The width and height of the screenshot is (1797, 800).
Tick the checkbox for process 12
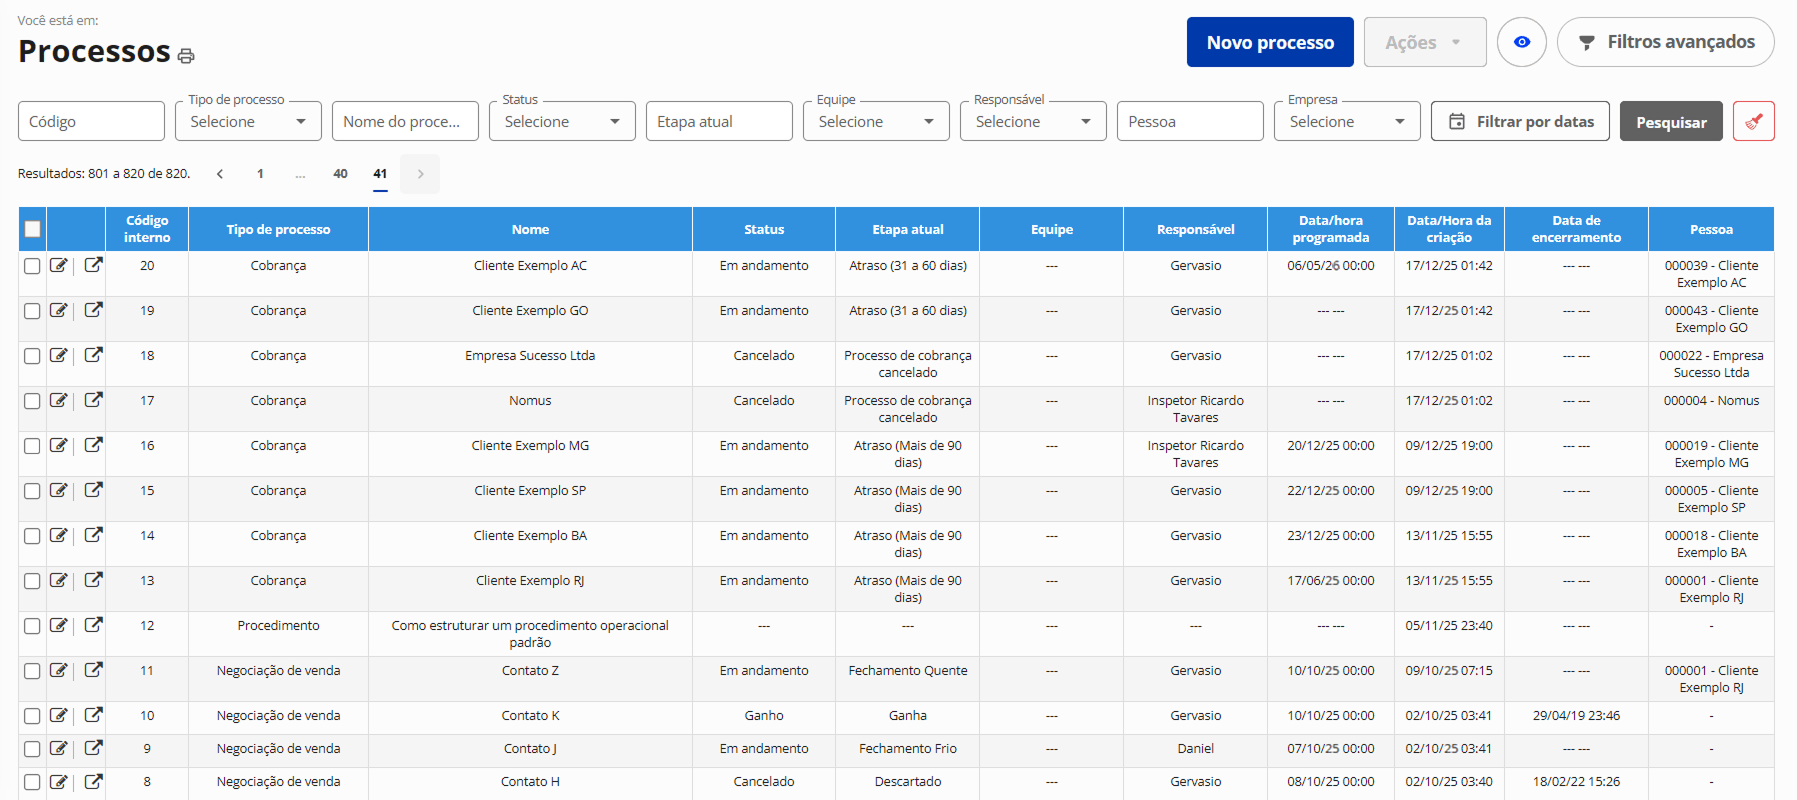coord(32,626)
